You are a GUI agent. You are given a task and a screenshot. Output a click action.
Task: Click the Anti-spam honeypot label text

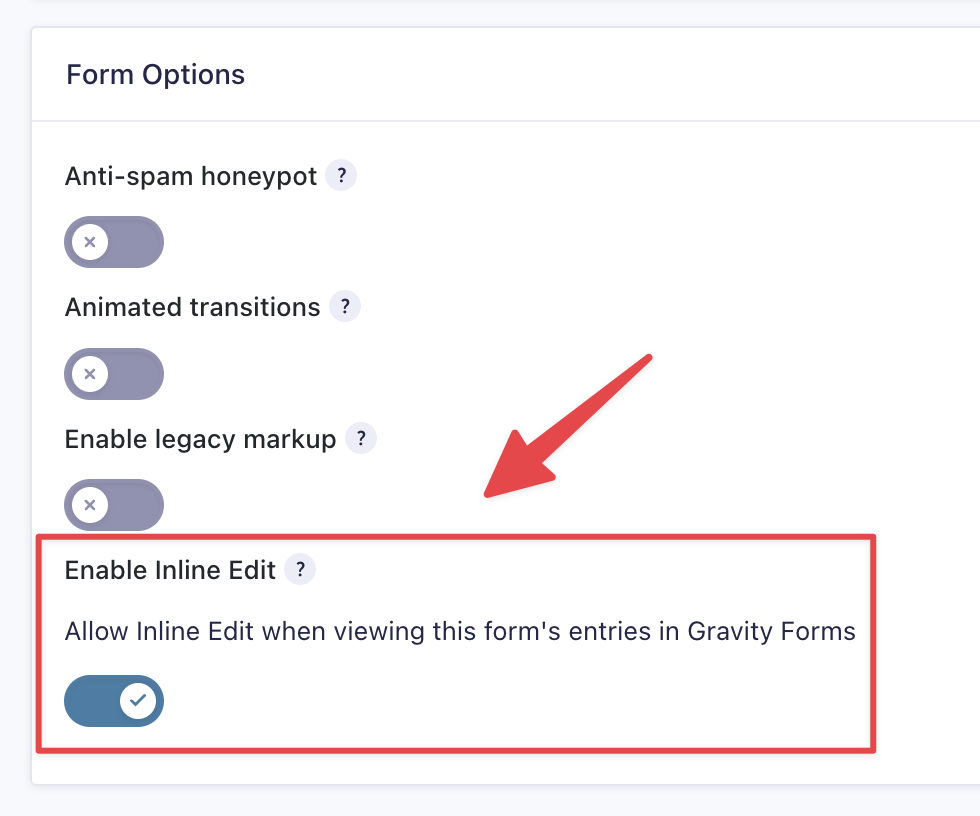(191, 177)
